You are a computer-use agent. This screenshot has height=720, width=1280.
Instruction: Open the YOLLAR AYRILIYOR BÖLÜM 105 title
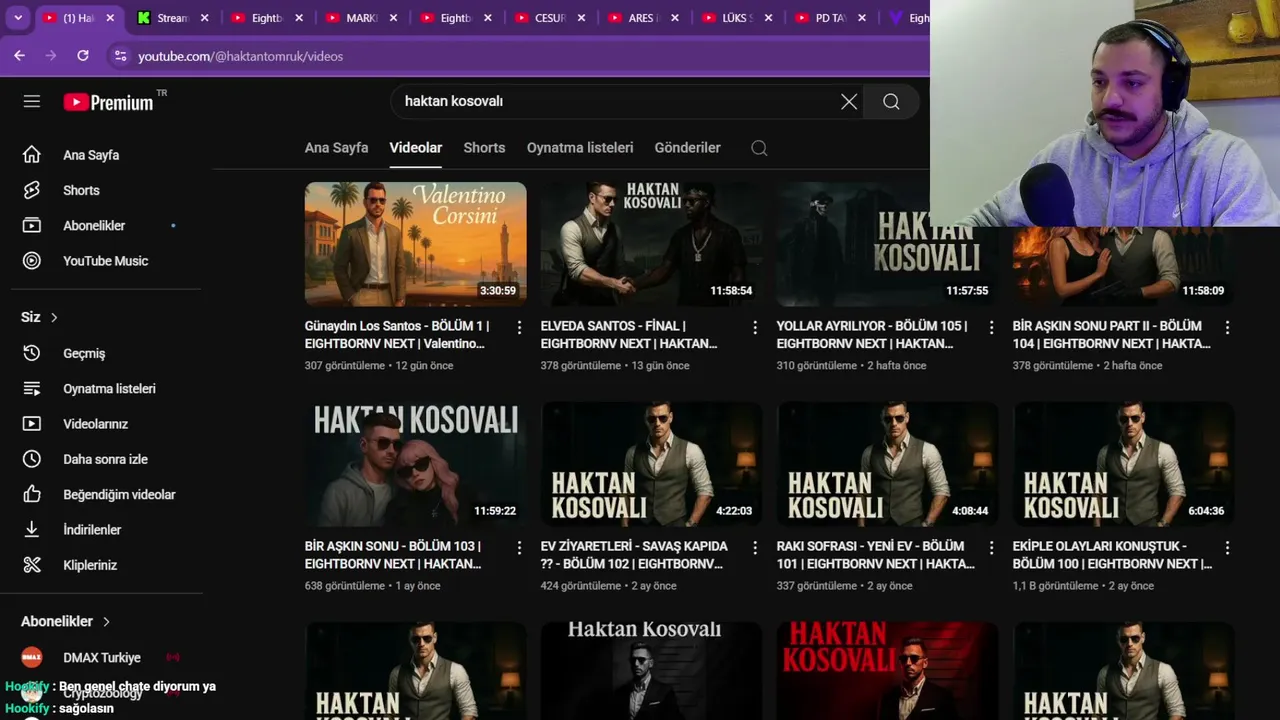(871, 335)
